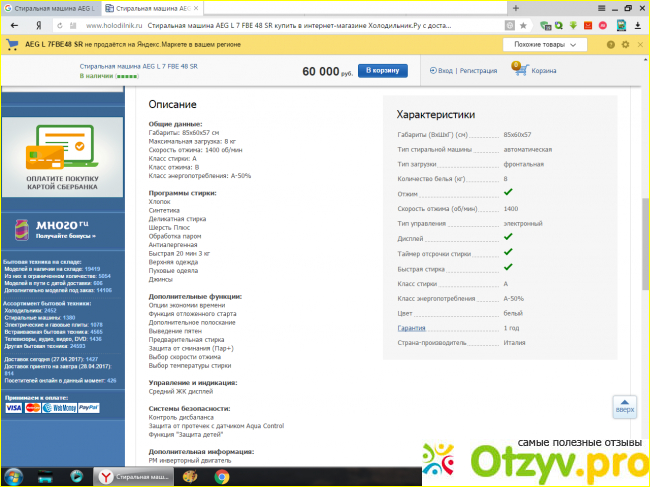The image size is (650, 487).
Task: Open the Регистрация link
Action: point(478,71)
